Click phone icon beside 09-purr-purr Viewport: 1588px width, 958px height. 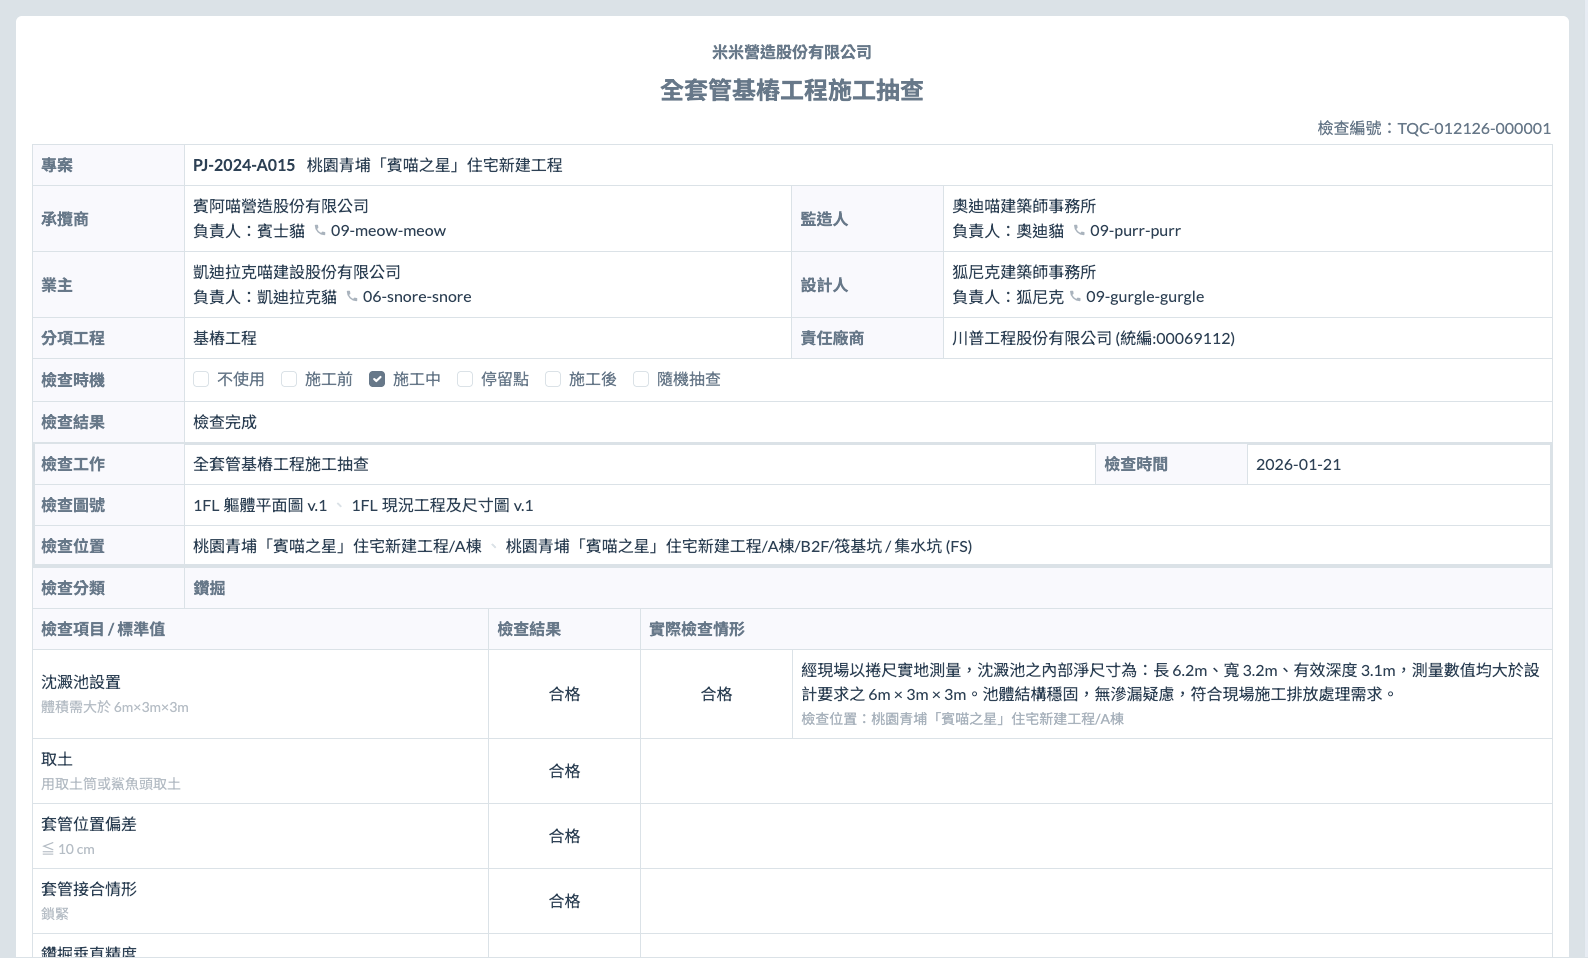point(1079,230)
